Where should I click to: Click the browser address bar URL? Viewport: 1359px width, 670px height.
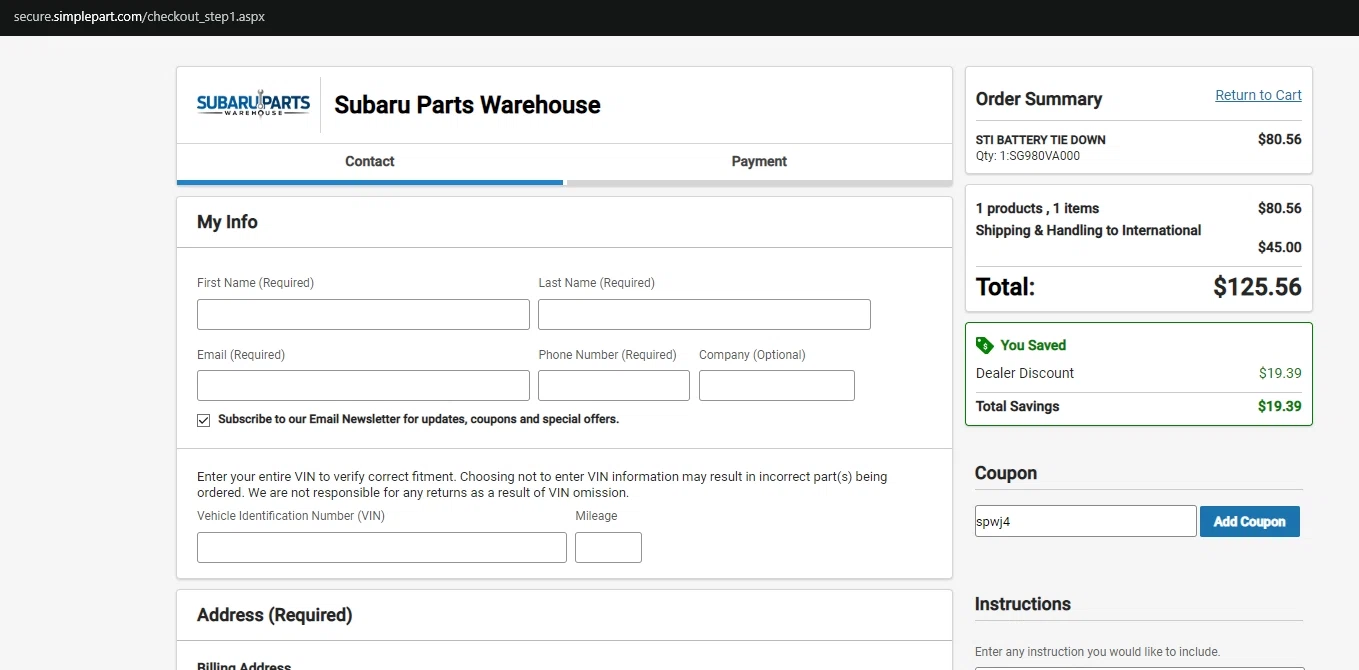(x=139, y=17)
